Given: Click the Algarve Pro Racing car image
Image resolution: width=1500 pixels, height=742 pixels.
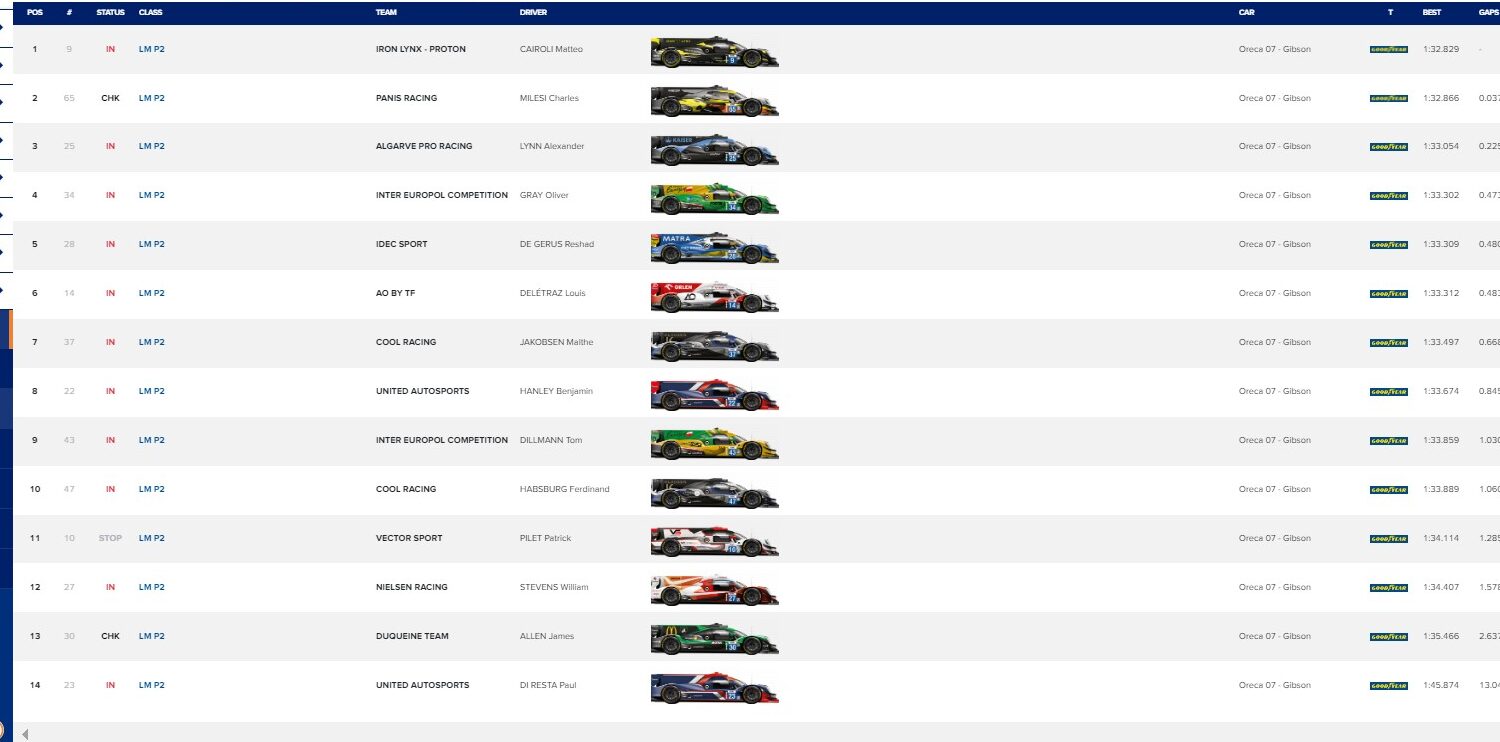Looking at the screenshot, I should pyautogui.click(x=714, y=149).
